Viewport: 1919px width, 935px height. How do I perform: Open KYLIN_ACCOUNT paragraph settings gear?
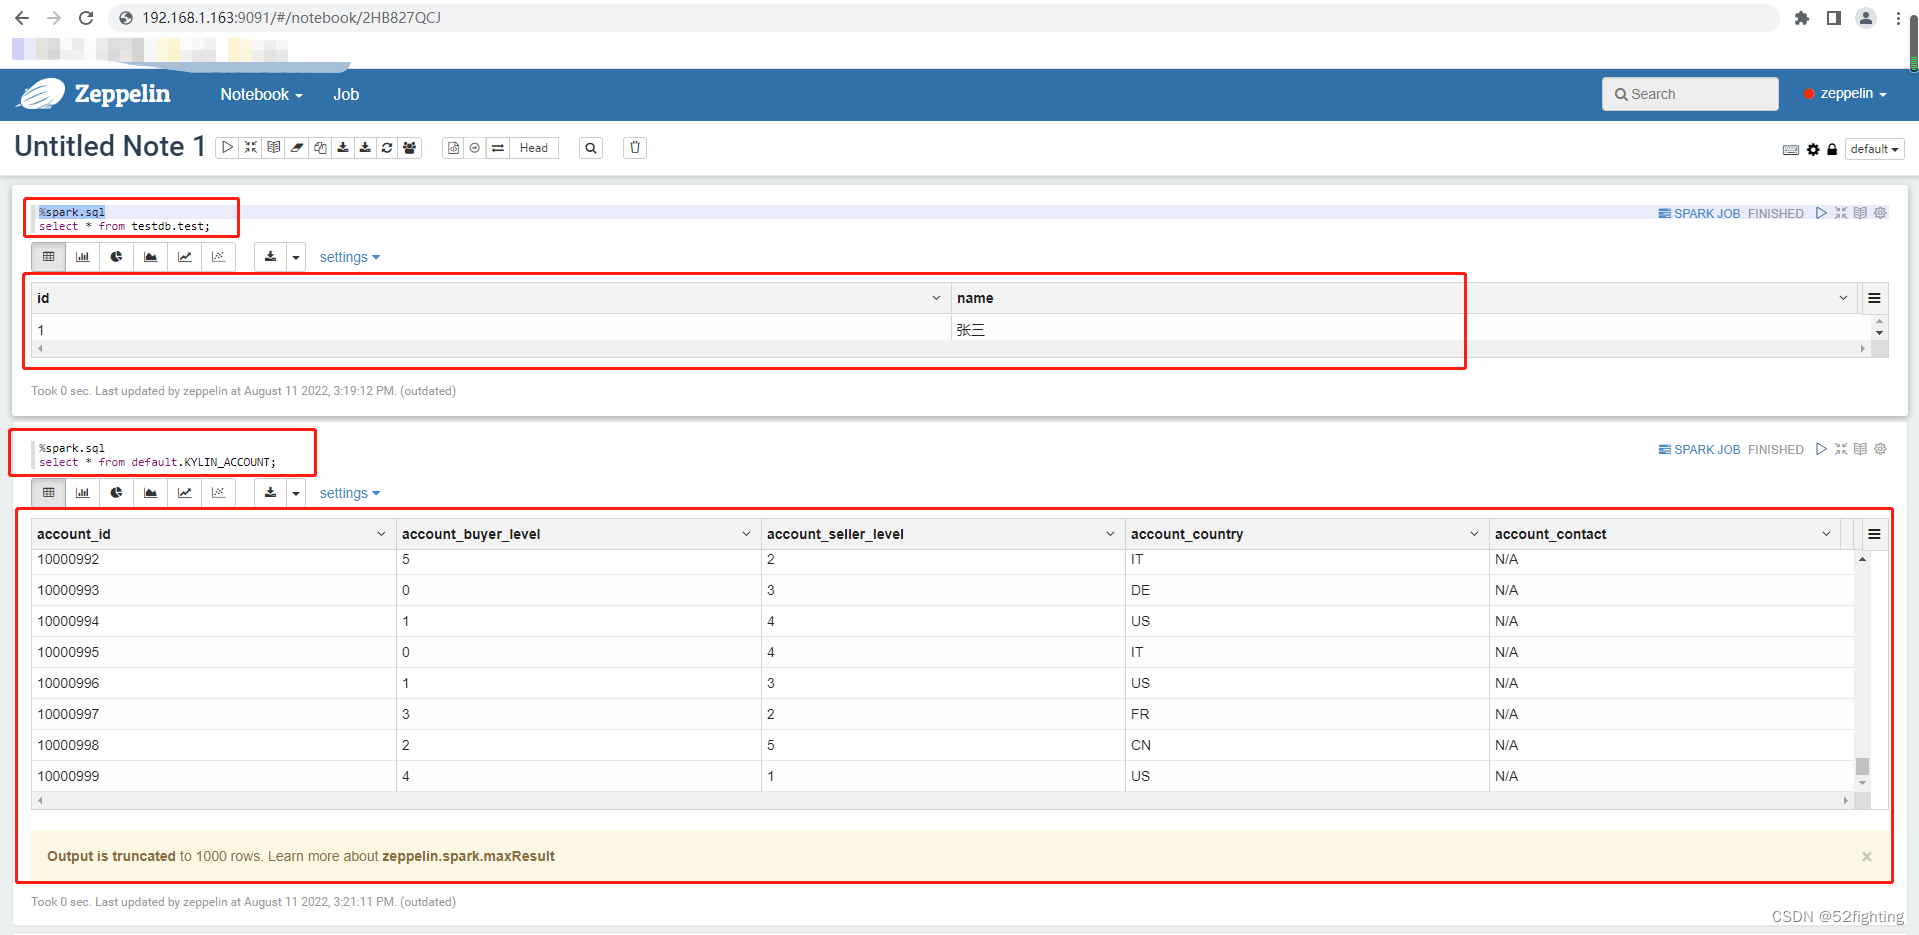pyautogui.click(x=1880, y=449)
